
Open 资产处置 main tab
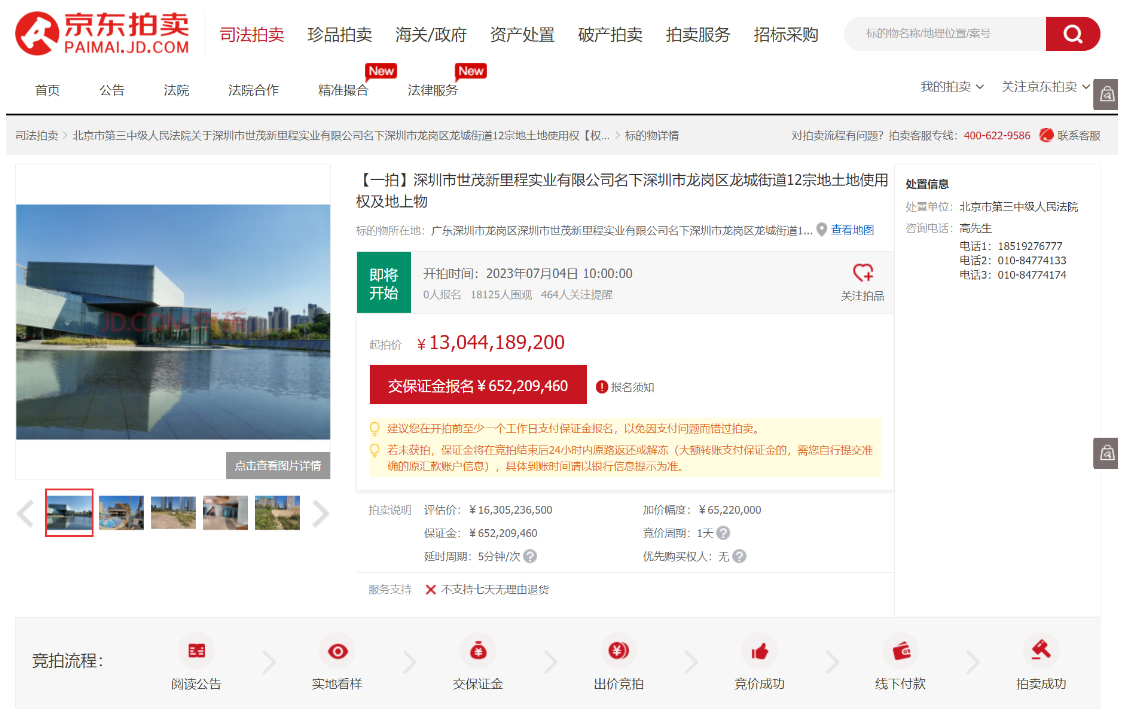point(522,34)
